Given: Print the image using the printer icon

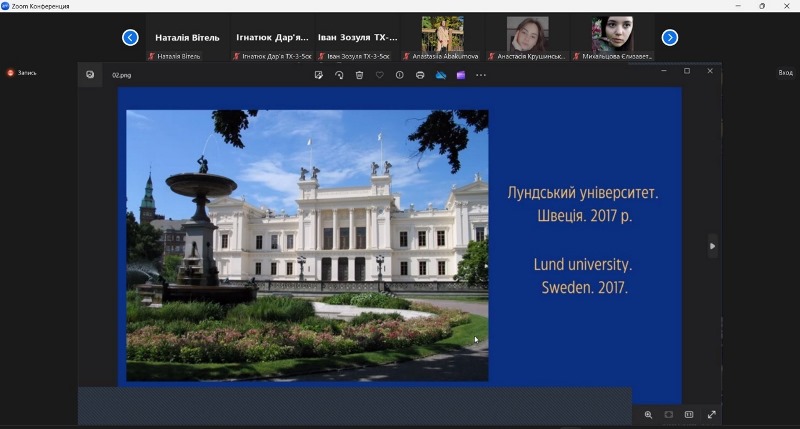Looking at the screenshot, I should point(420,75).
